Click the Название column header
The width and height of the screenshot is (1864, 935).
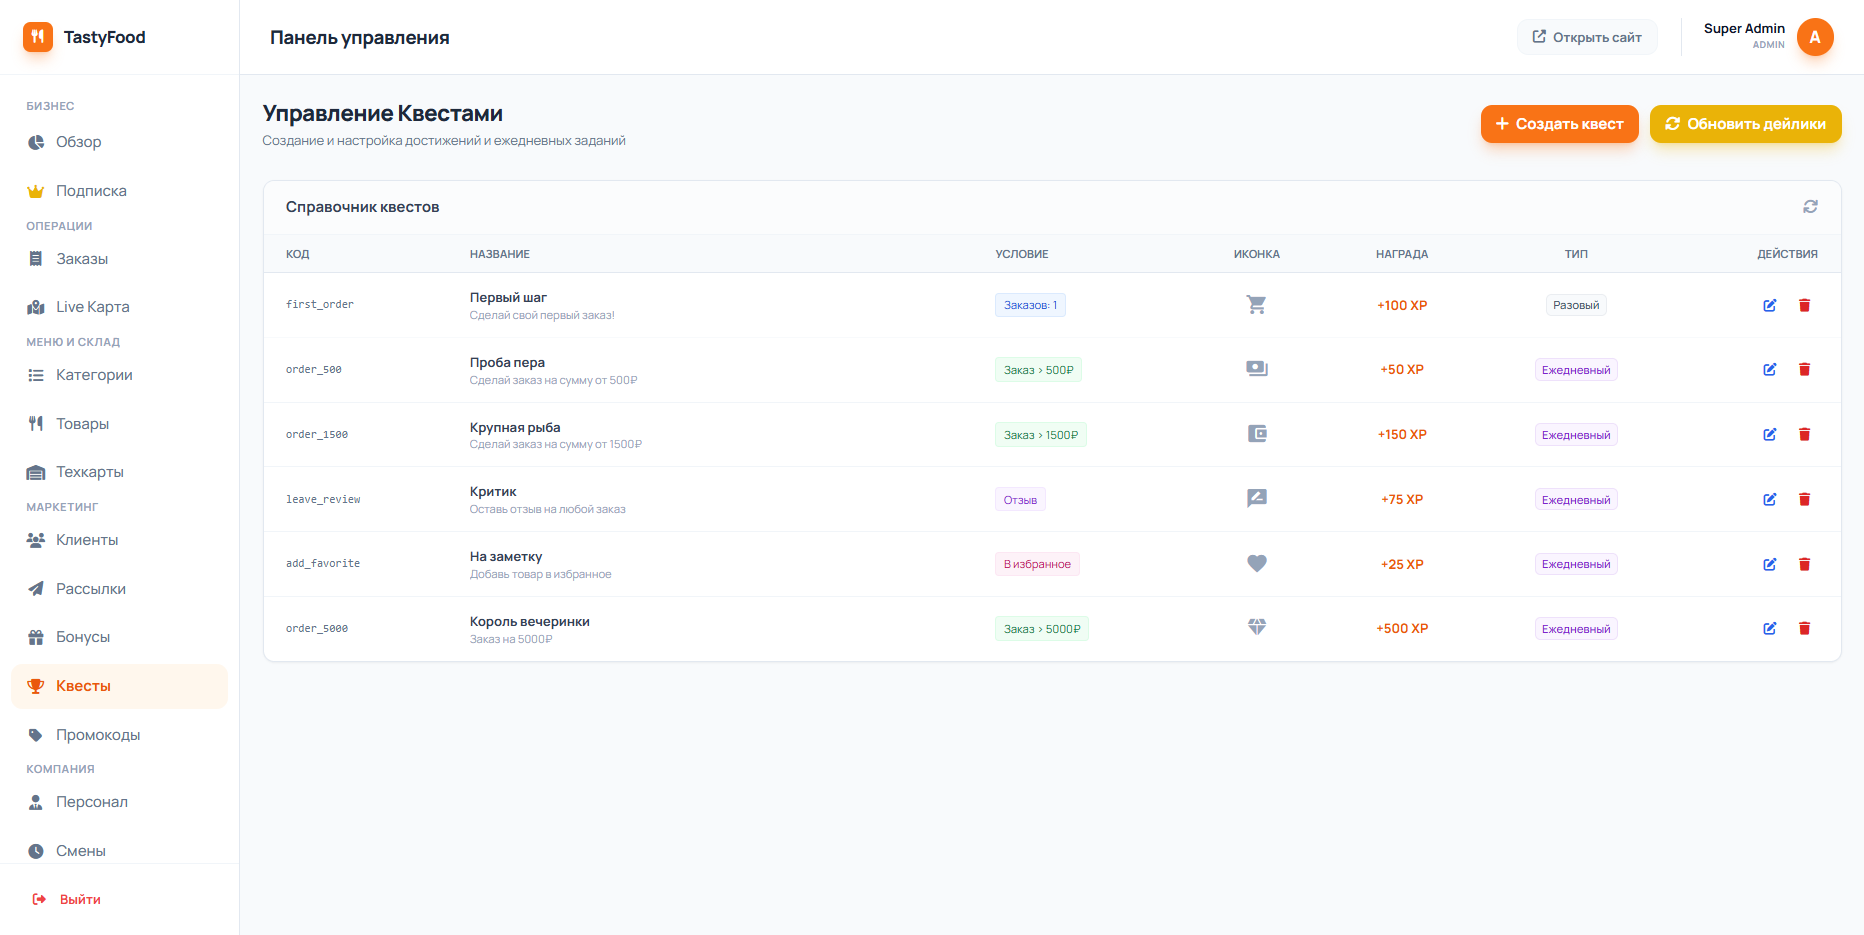coord(499,254)
